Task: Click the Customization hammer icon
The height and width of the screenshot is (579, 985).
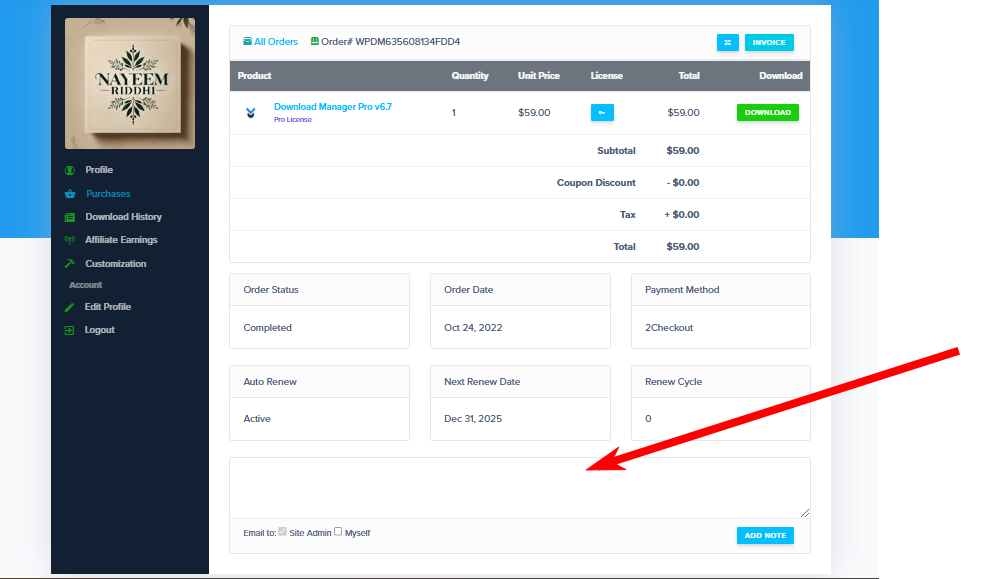Action: click(x=70, y=264)
